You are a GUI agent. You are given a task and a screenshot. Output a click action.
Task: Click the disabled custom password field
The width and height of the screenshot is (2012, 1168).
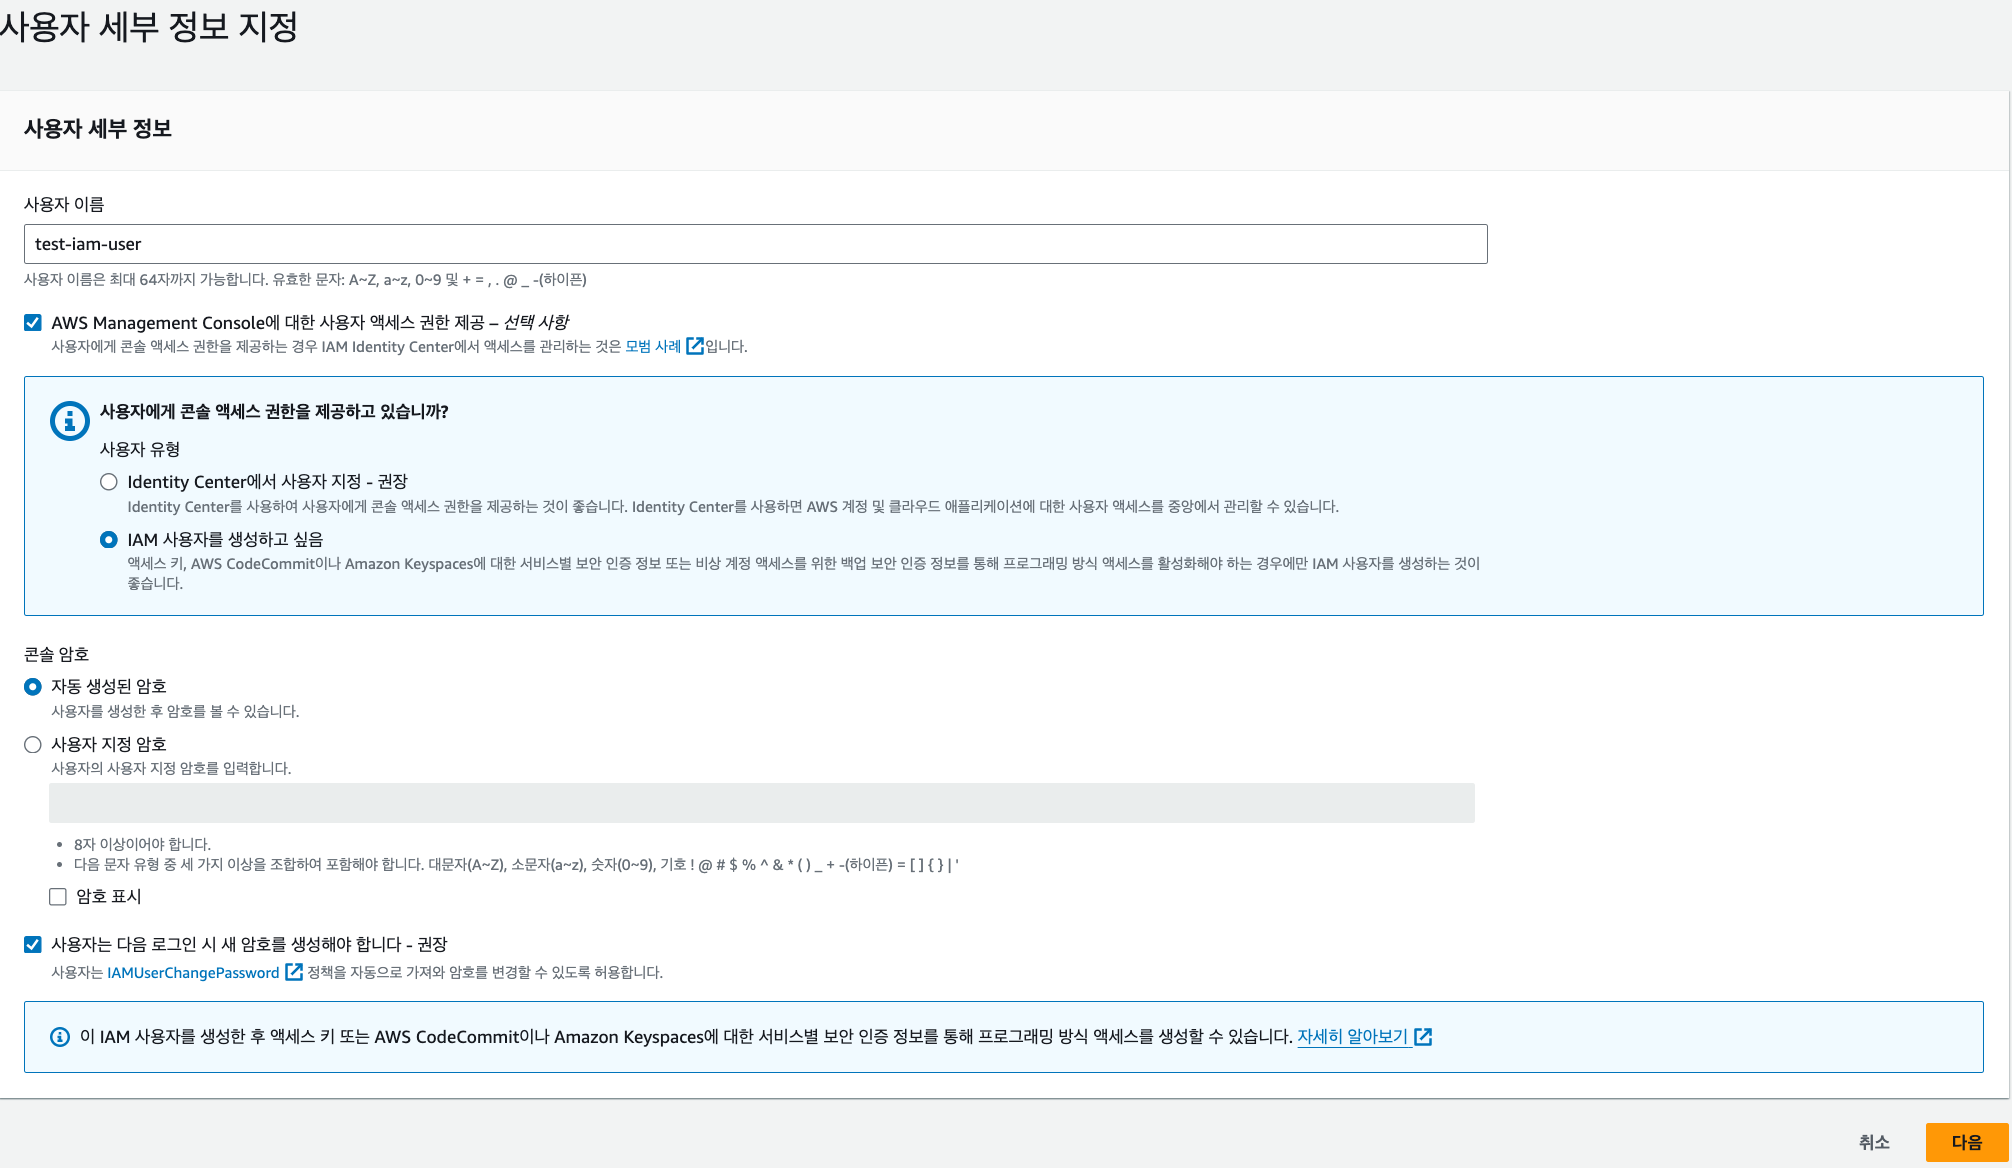click(x=761, y=803)
